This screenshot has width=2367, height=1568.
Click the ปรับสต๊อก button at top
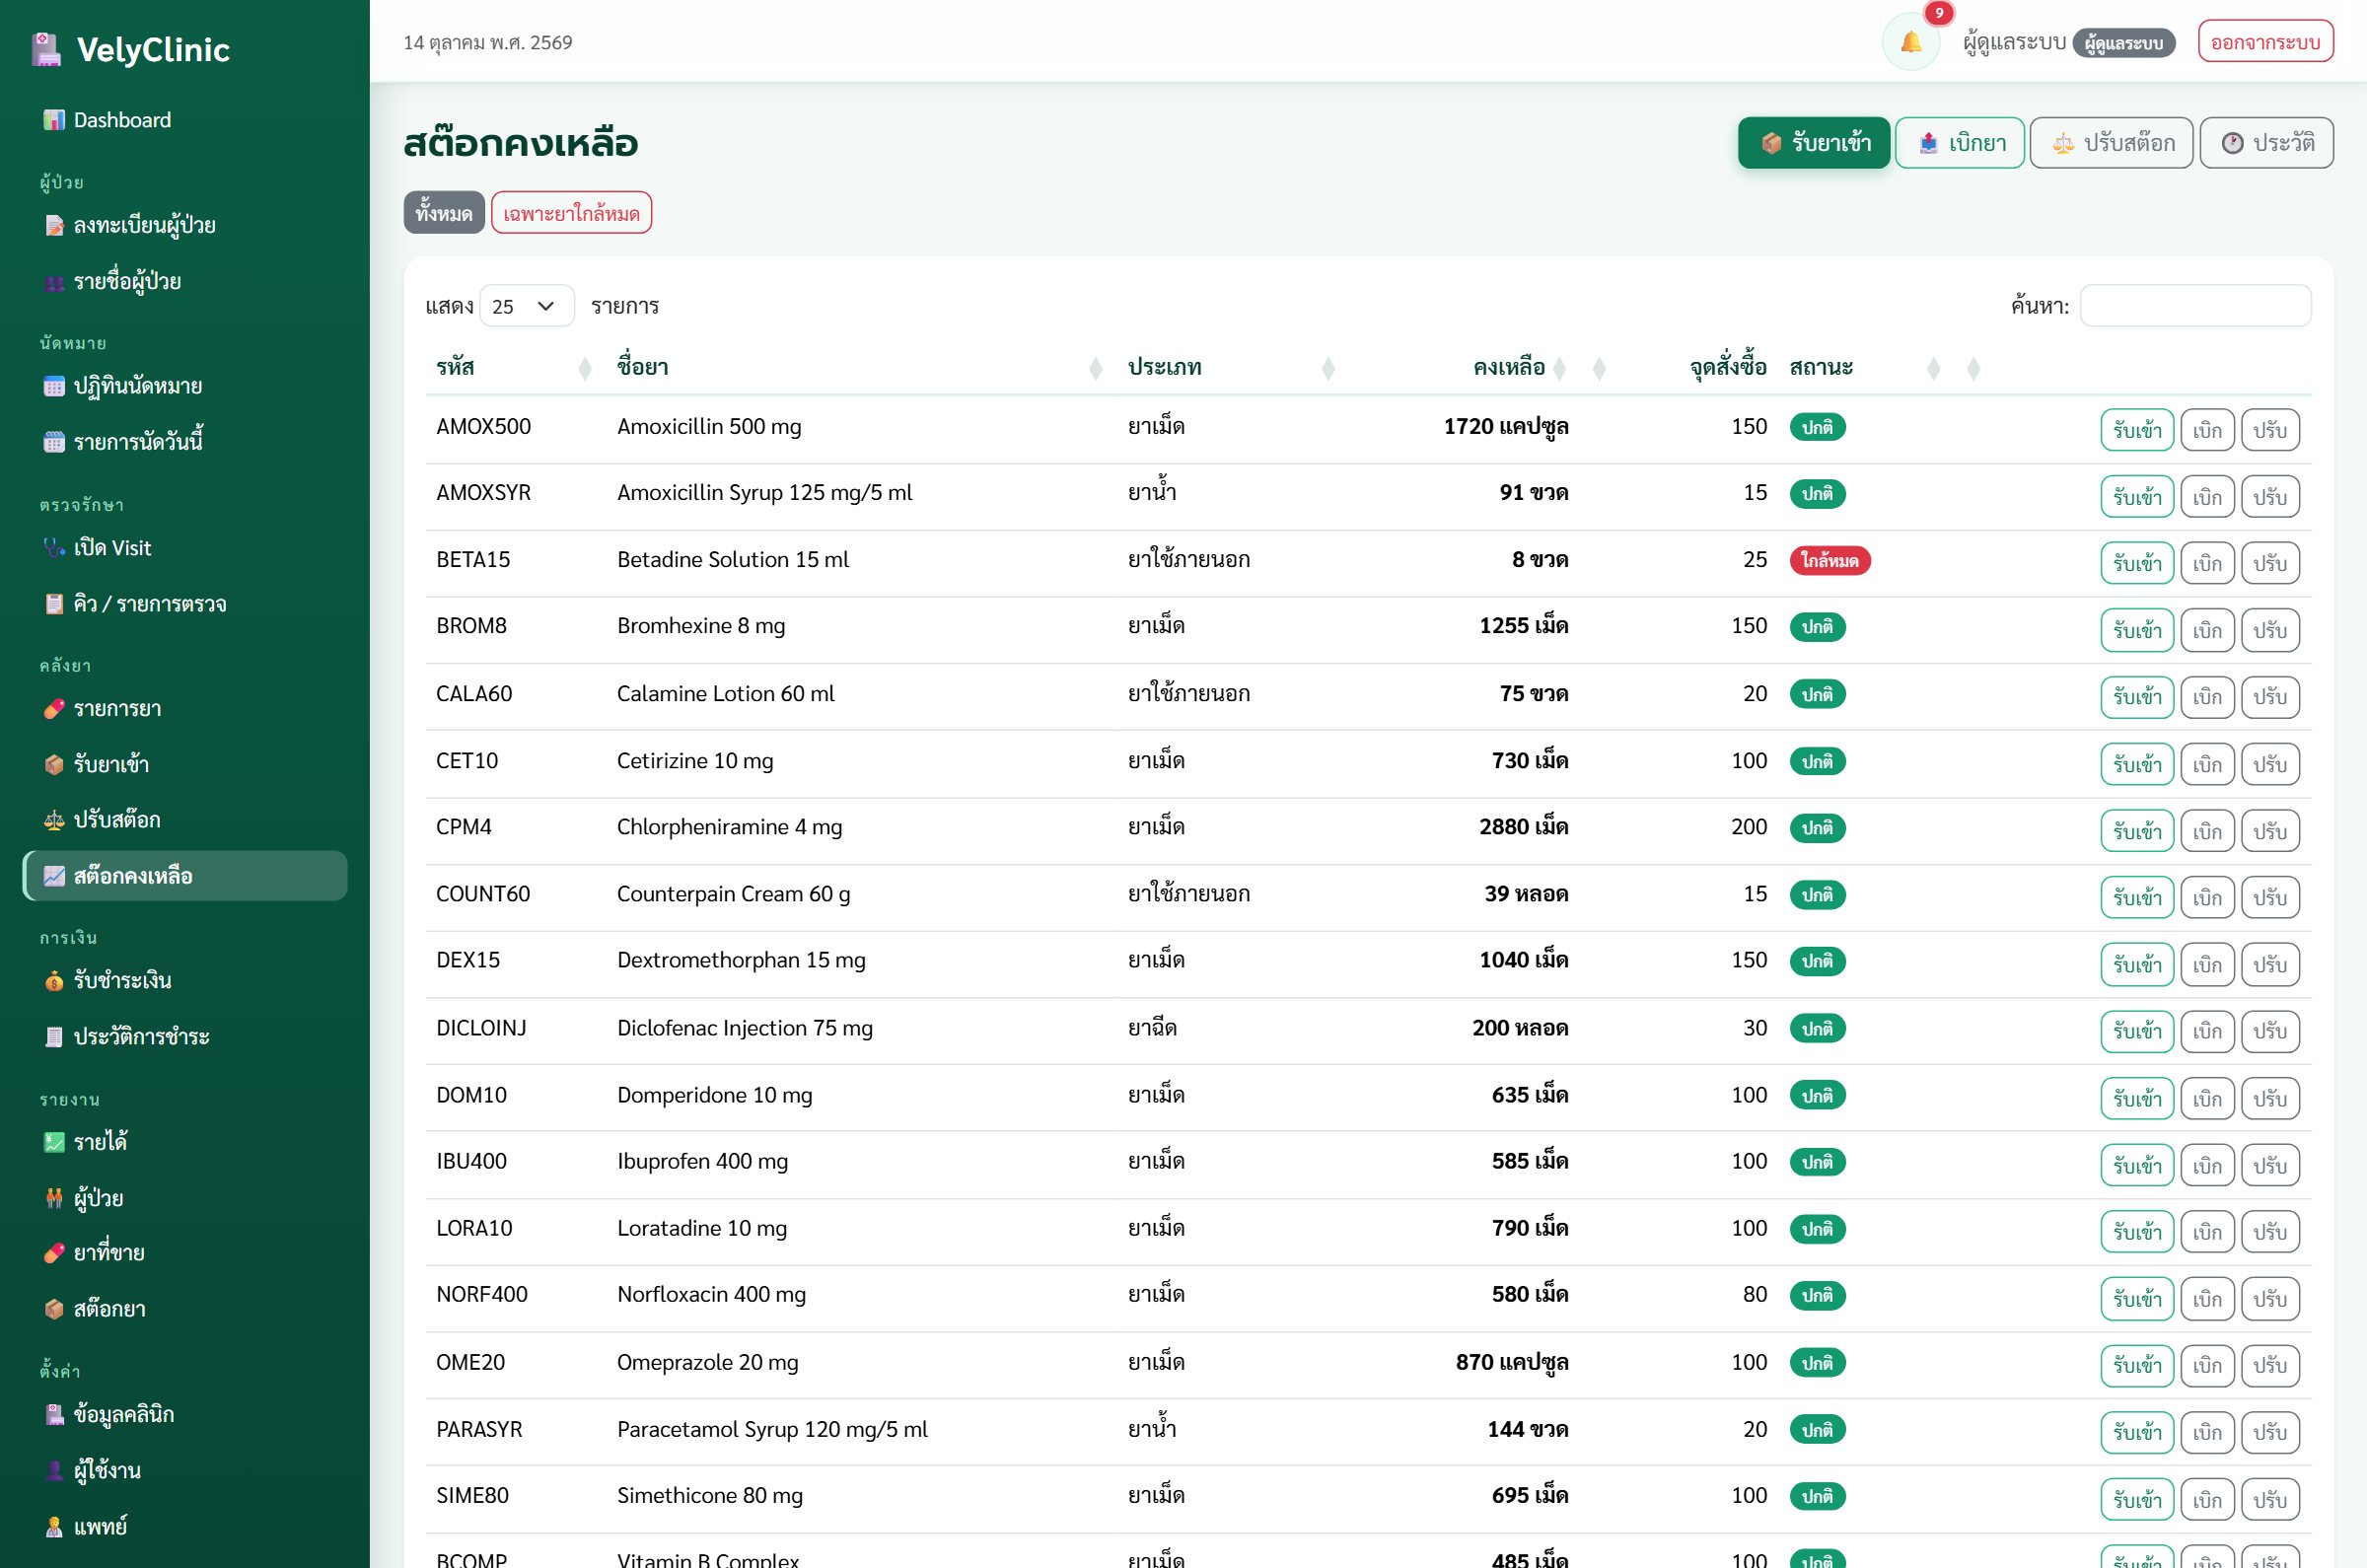2111,143
